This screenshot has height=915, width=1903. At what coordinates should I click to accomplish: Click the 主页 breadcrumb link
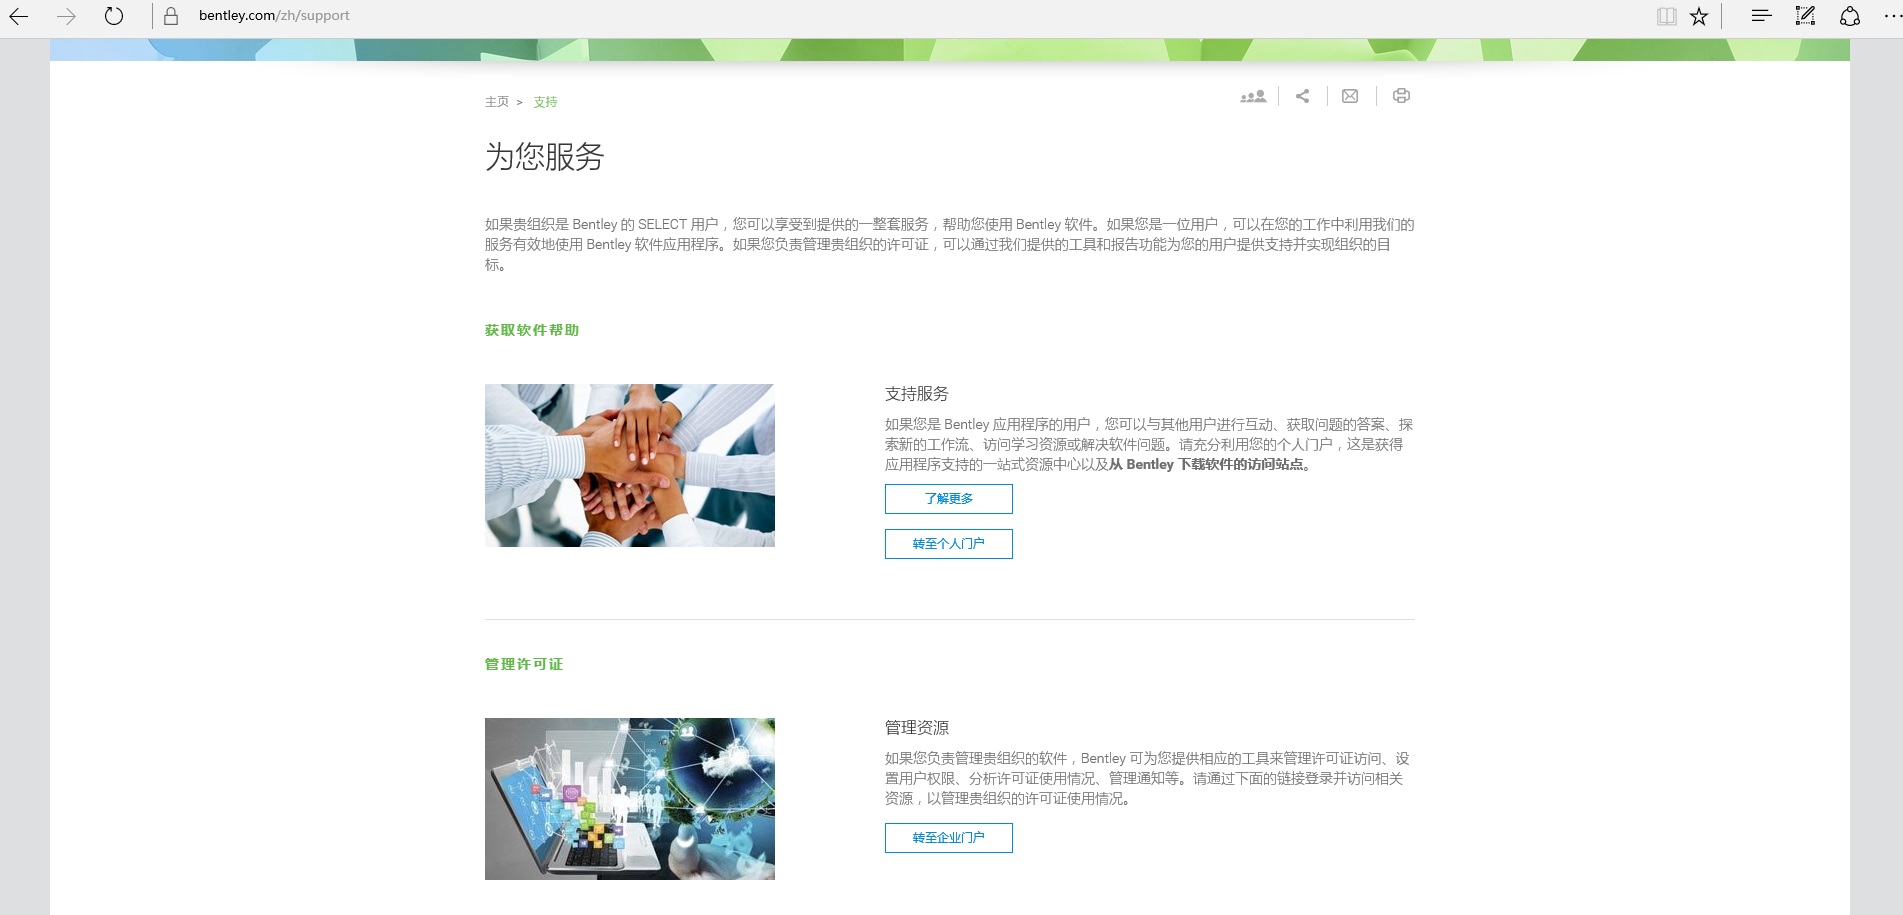(497, 102)
